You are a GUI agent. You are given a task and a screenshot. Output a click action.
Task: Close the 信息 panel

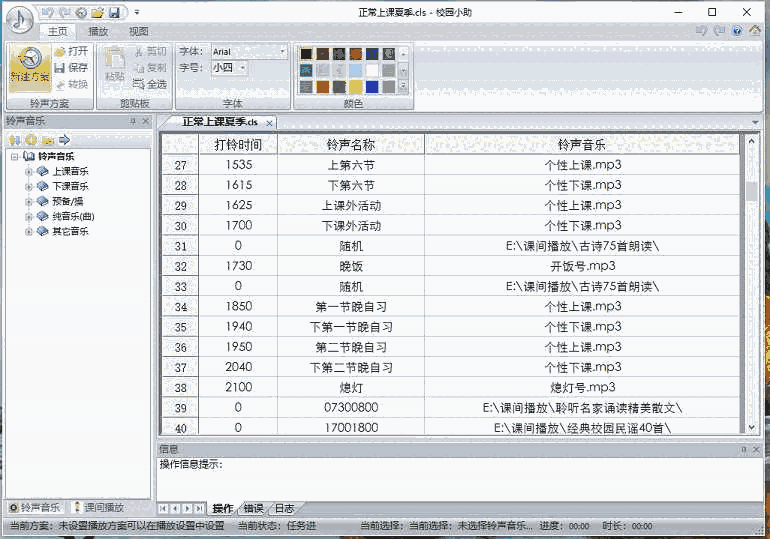756,449
